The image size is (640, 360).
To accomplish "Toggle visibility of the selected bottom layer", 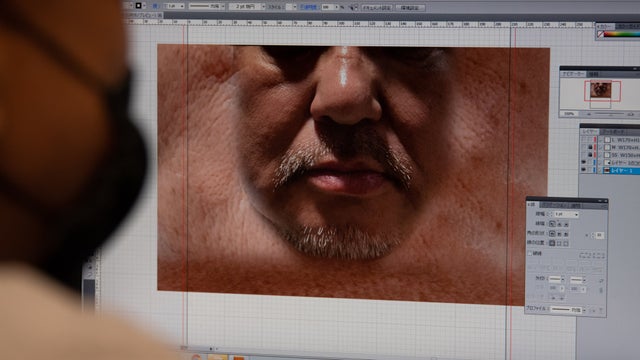I will pyautogui.click(x=584, y=170).
